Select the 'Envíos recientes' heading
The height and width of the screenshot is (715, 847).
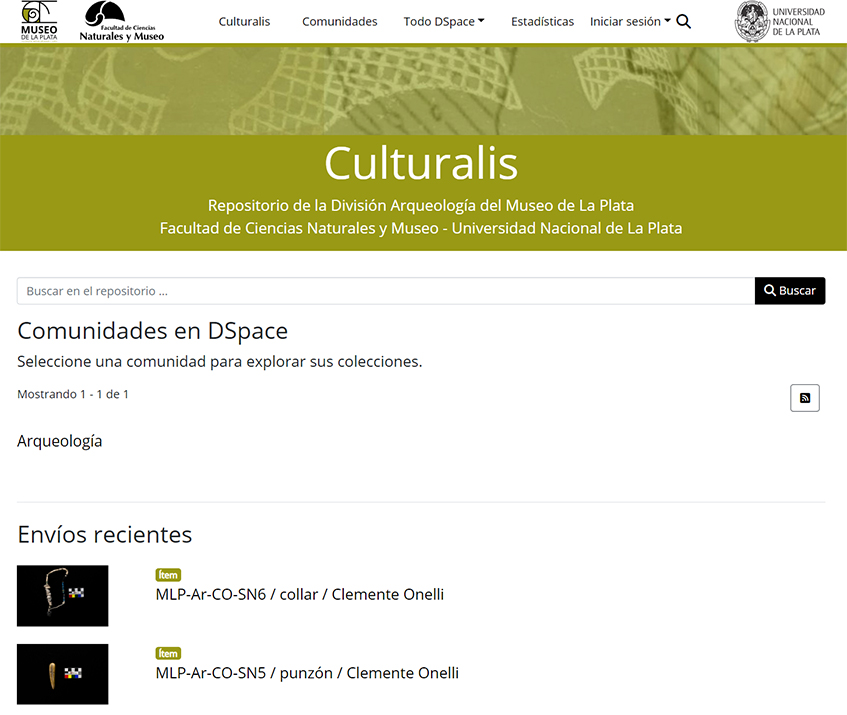(x=105, y=535)
